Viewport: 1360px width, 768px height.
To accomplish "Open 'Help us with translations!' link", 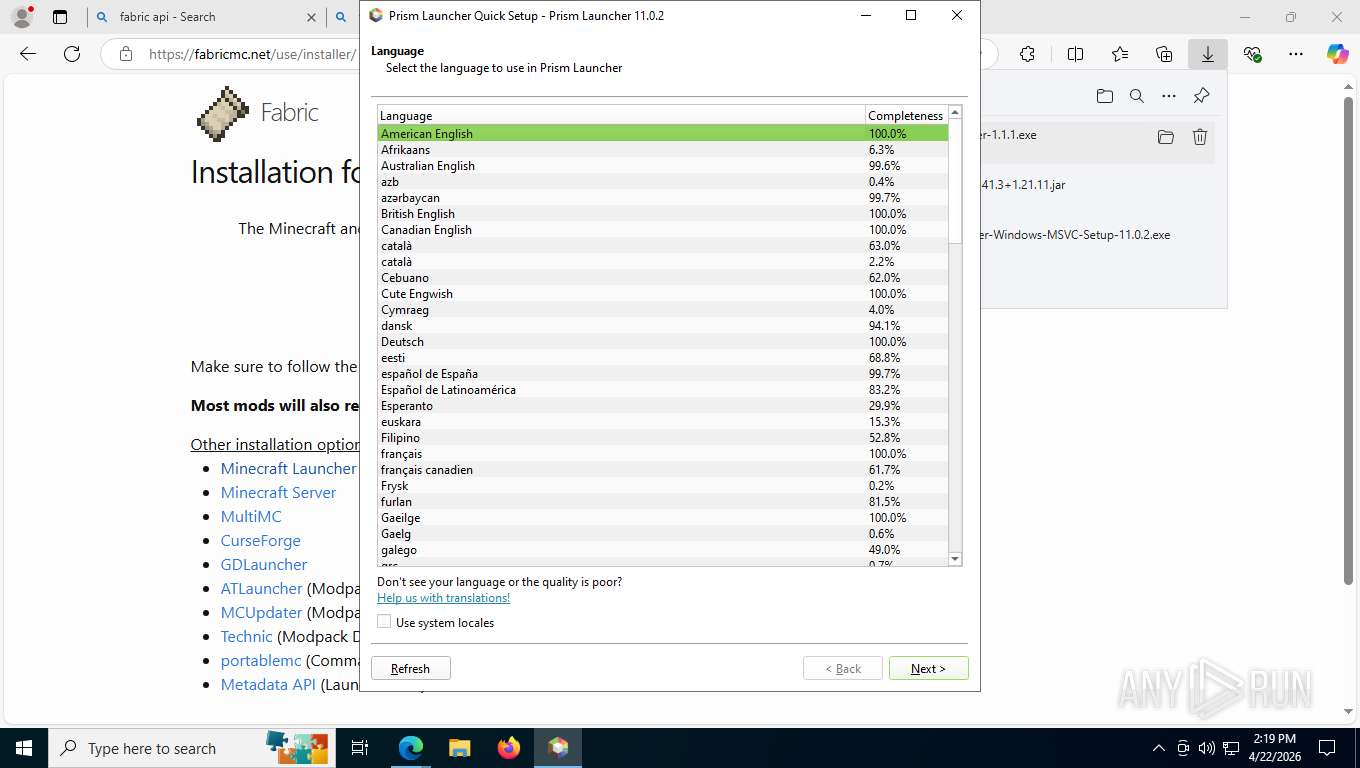I will 443,598.
